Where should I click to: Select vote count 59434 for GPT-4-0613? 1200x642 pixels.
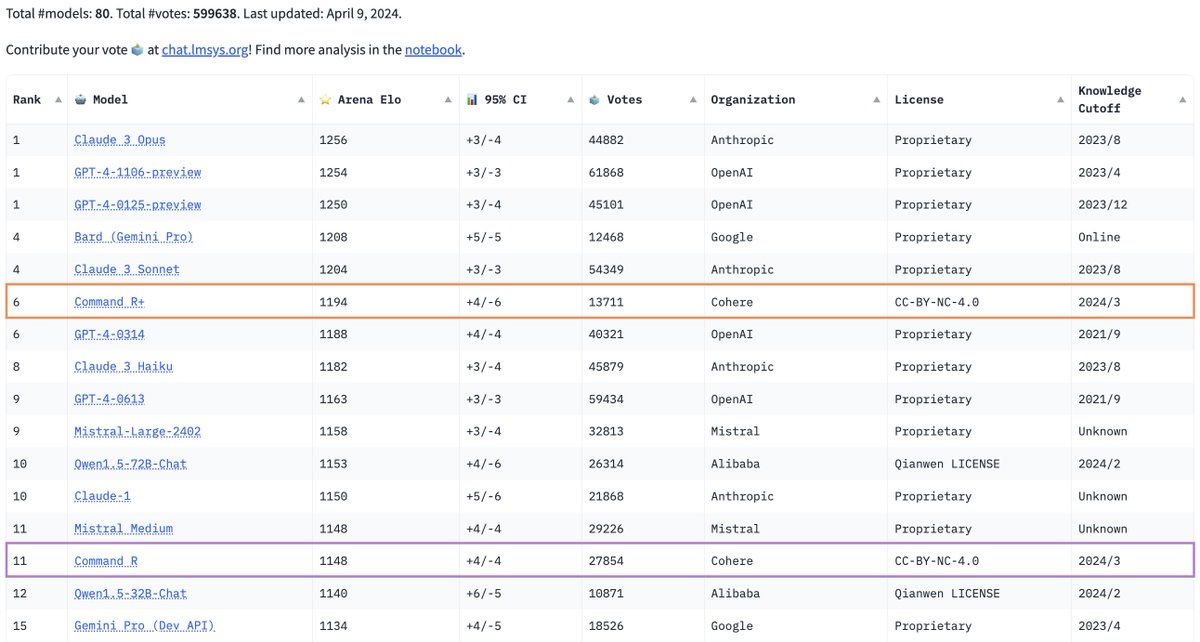pos(606,399)
